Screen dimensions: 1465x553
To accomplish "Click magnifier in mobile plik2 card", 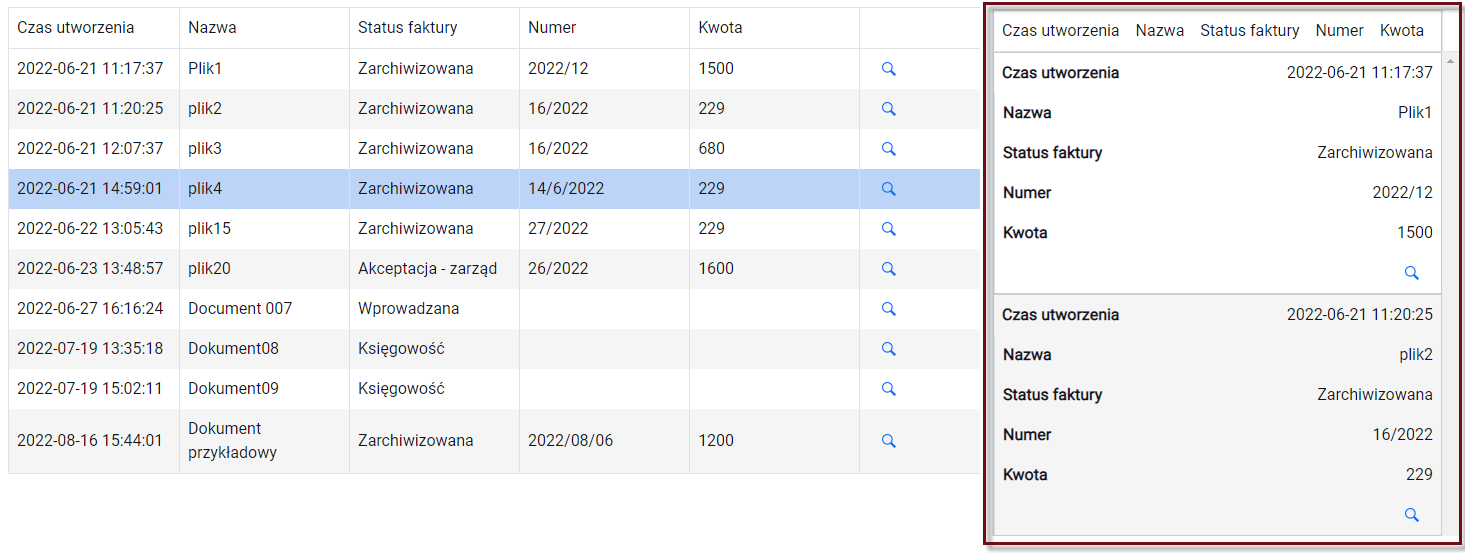I will 1412,515.
